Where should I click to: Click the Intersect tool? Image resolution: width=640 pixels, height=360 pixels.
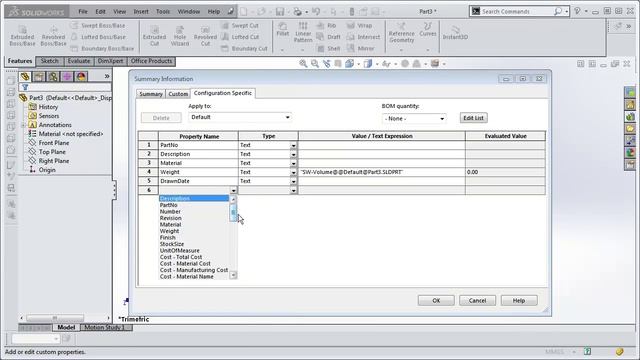click(x=363, y=37)
